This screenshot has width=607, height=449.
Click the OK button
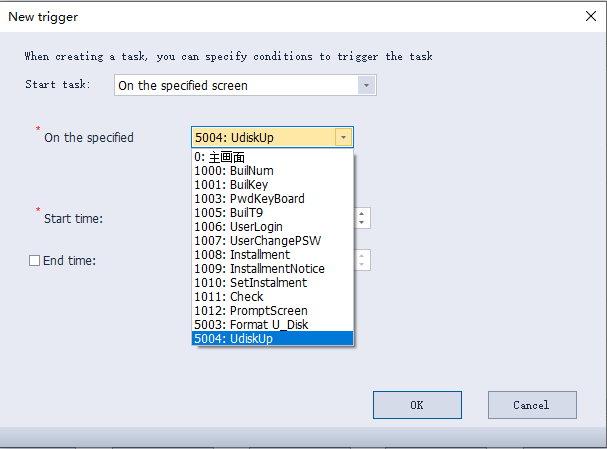coord(417,405)
